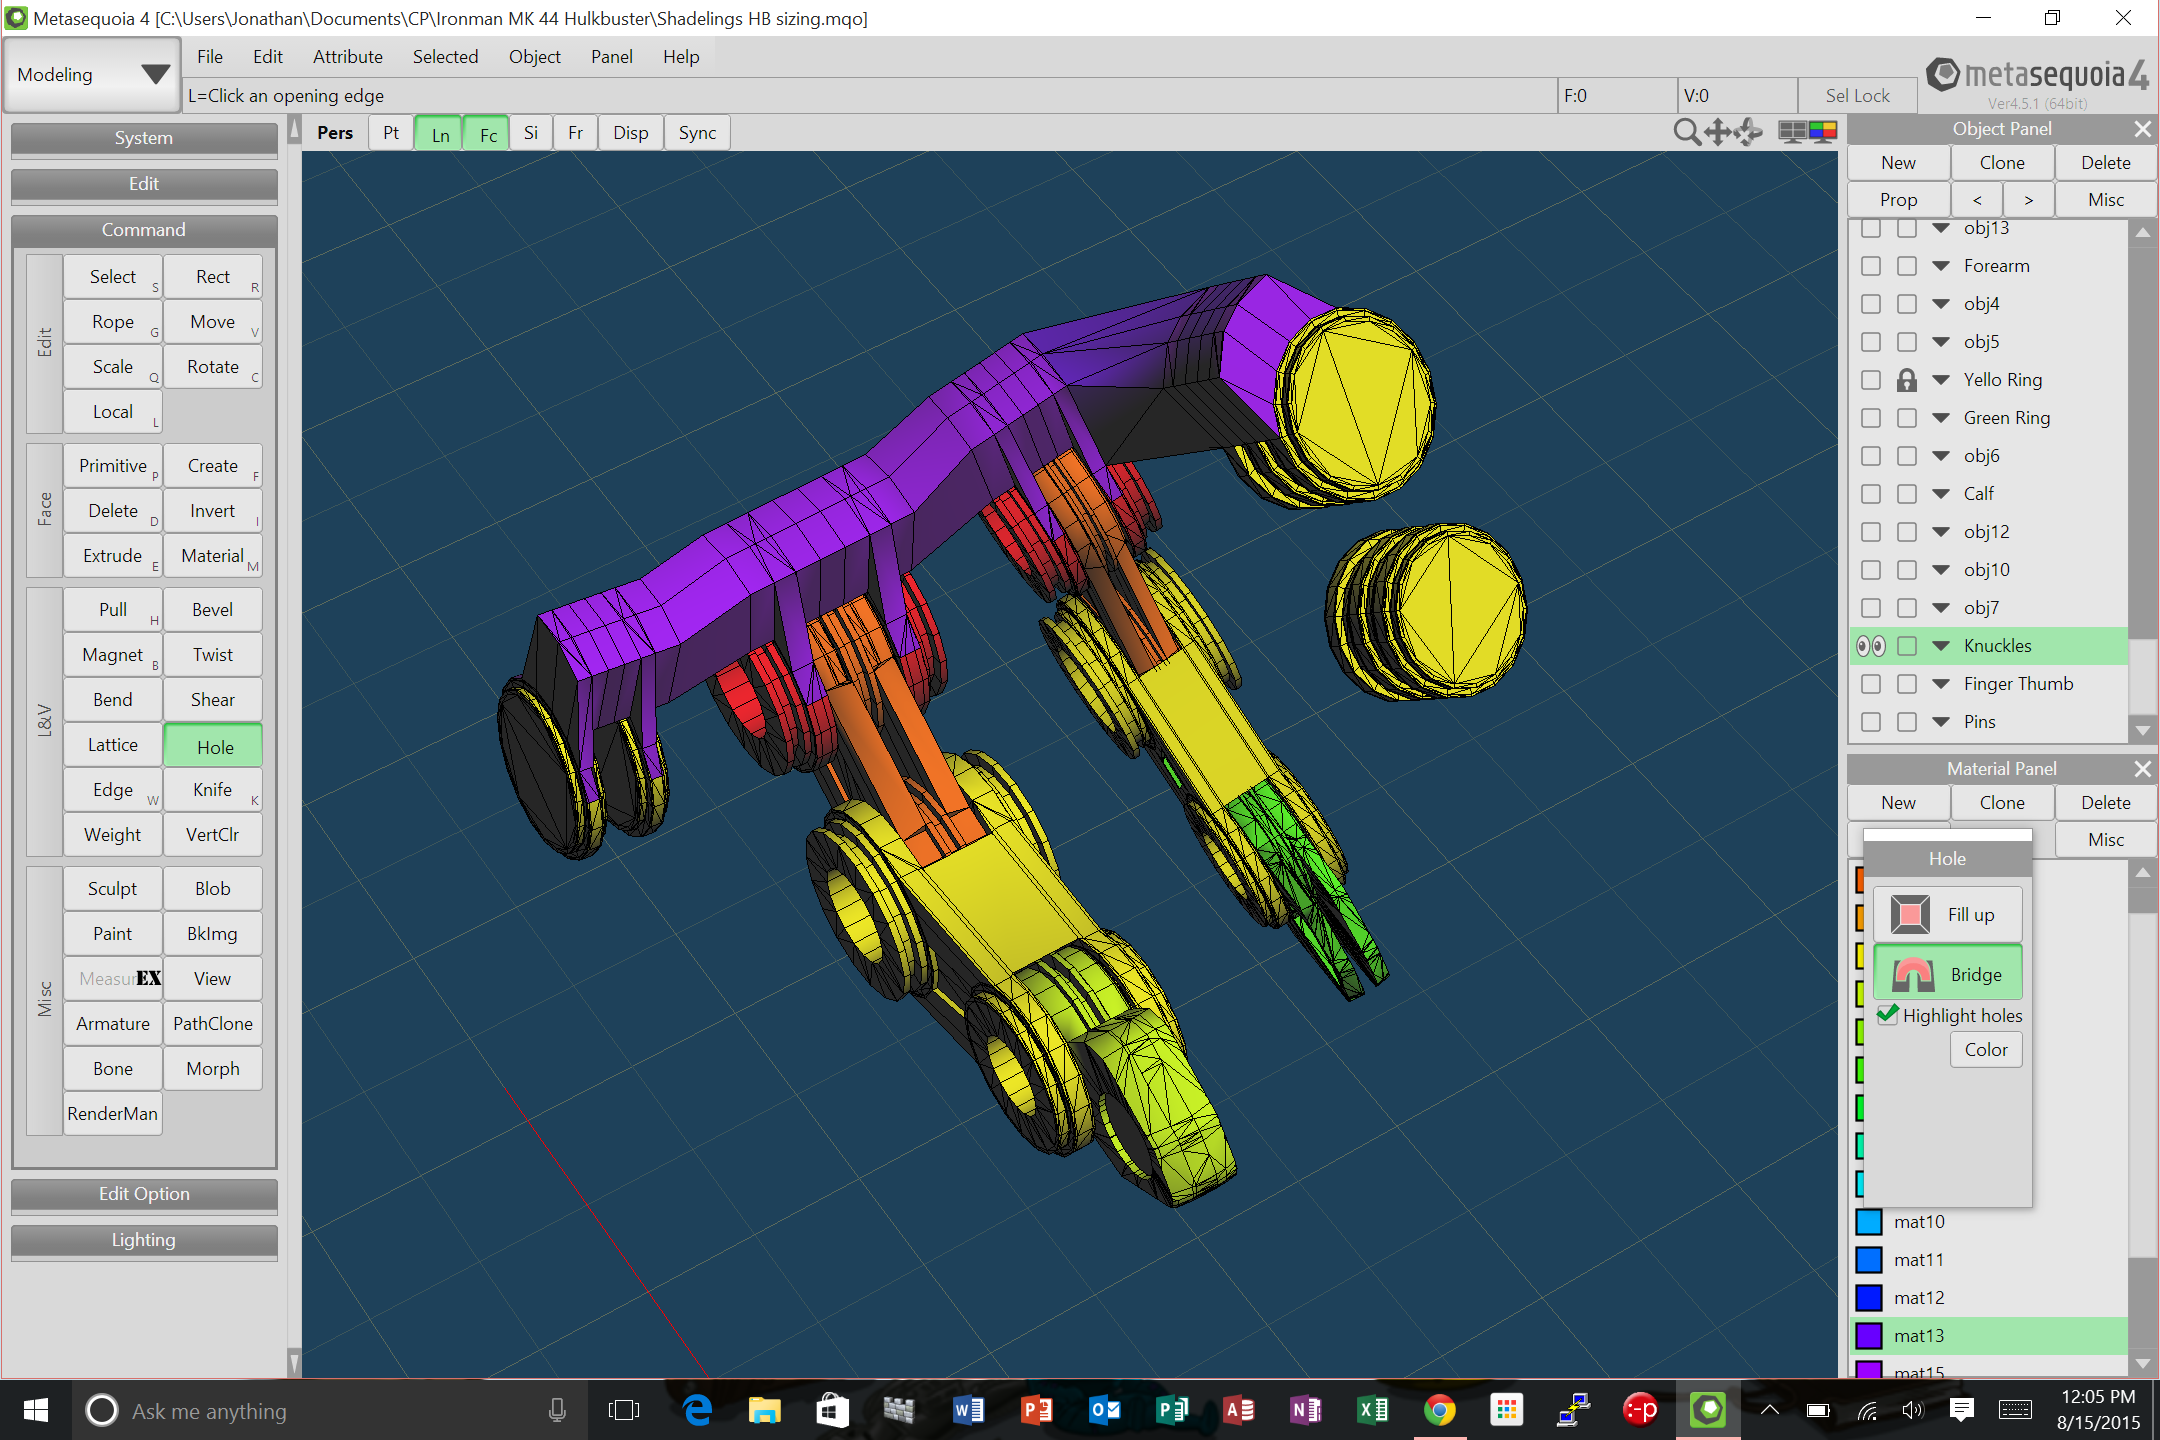The image size is (2160, 1440).
Task: Click the Object Panel scroll down arrow
Action: point(2142,731)
